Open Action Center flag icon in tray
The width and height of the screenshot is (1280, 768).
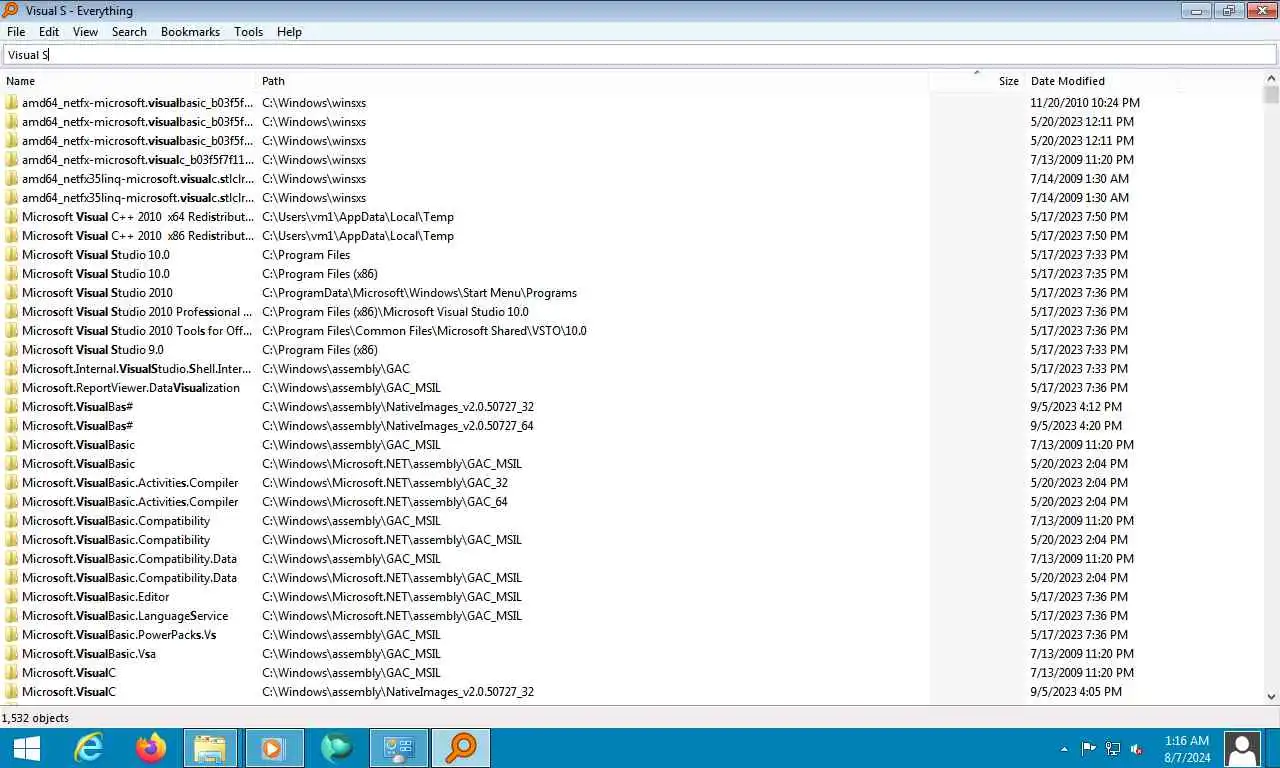click(x=1089, y=748)
